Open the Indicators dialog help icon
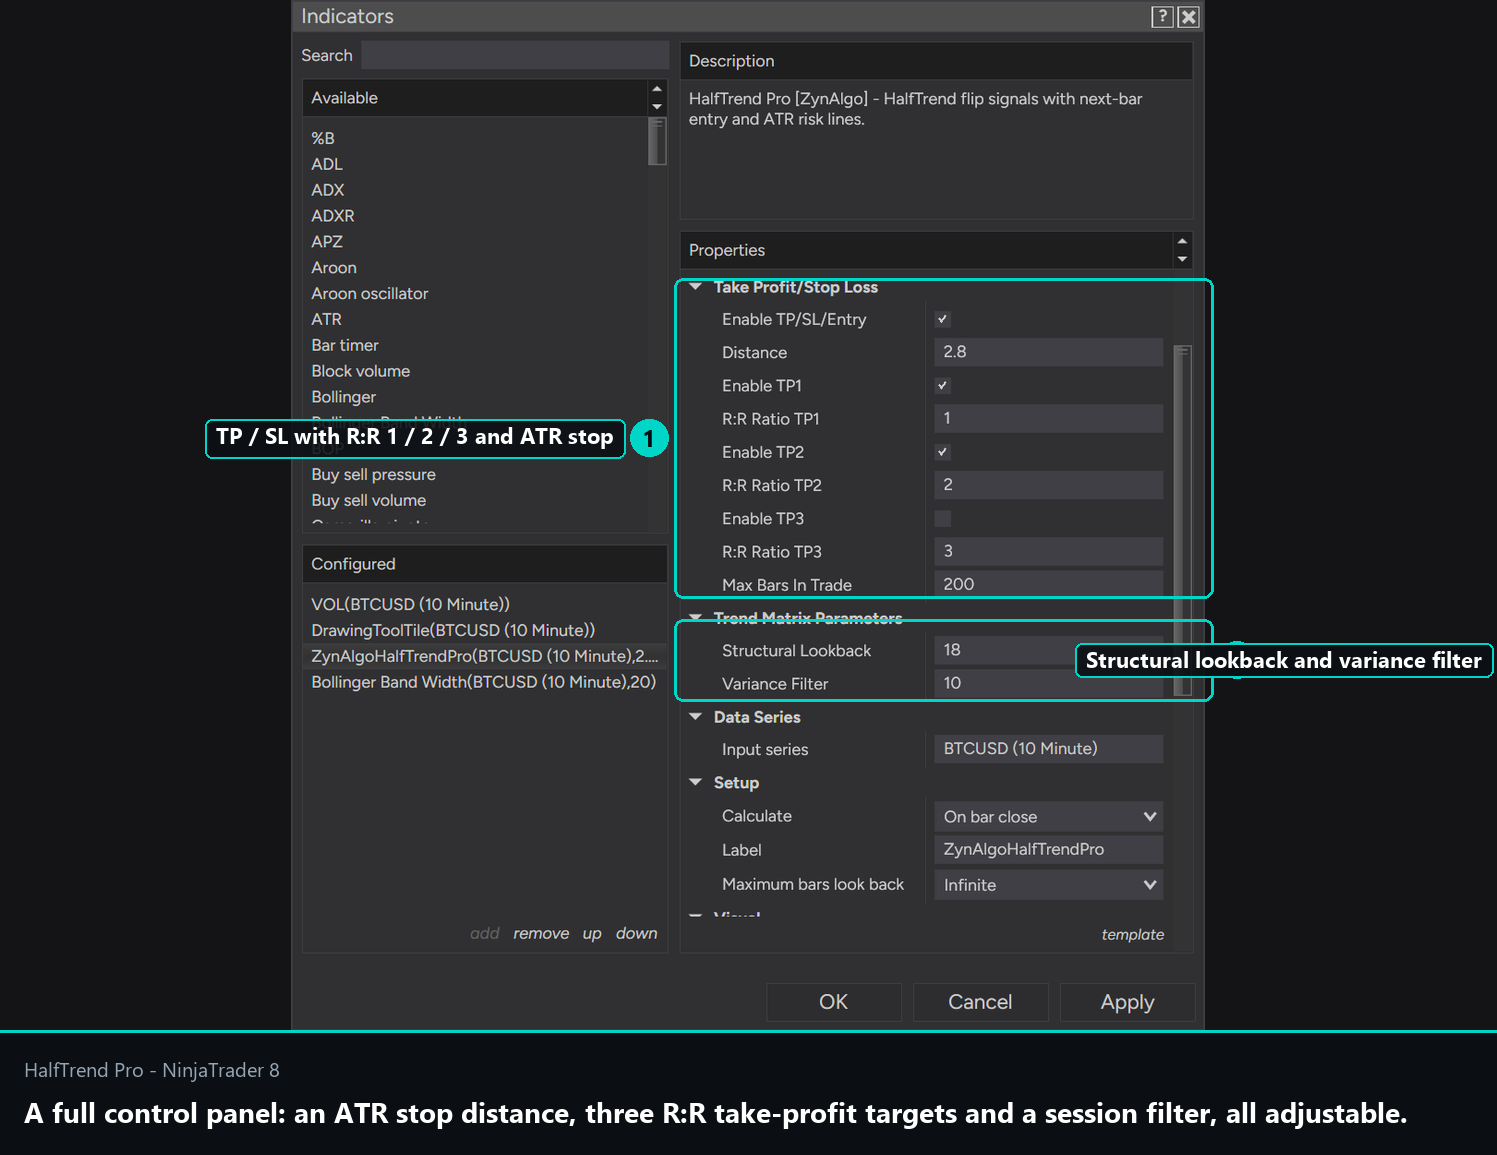 [x=1162, y=16]
